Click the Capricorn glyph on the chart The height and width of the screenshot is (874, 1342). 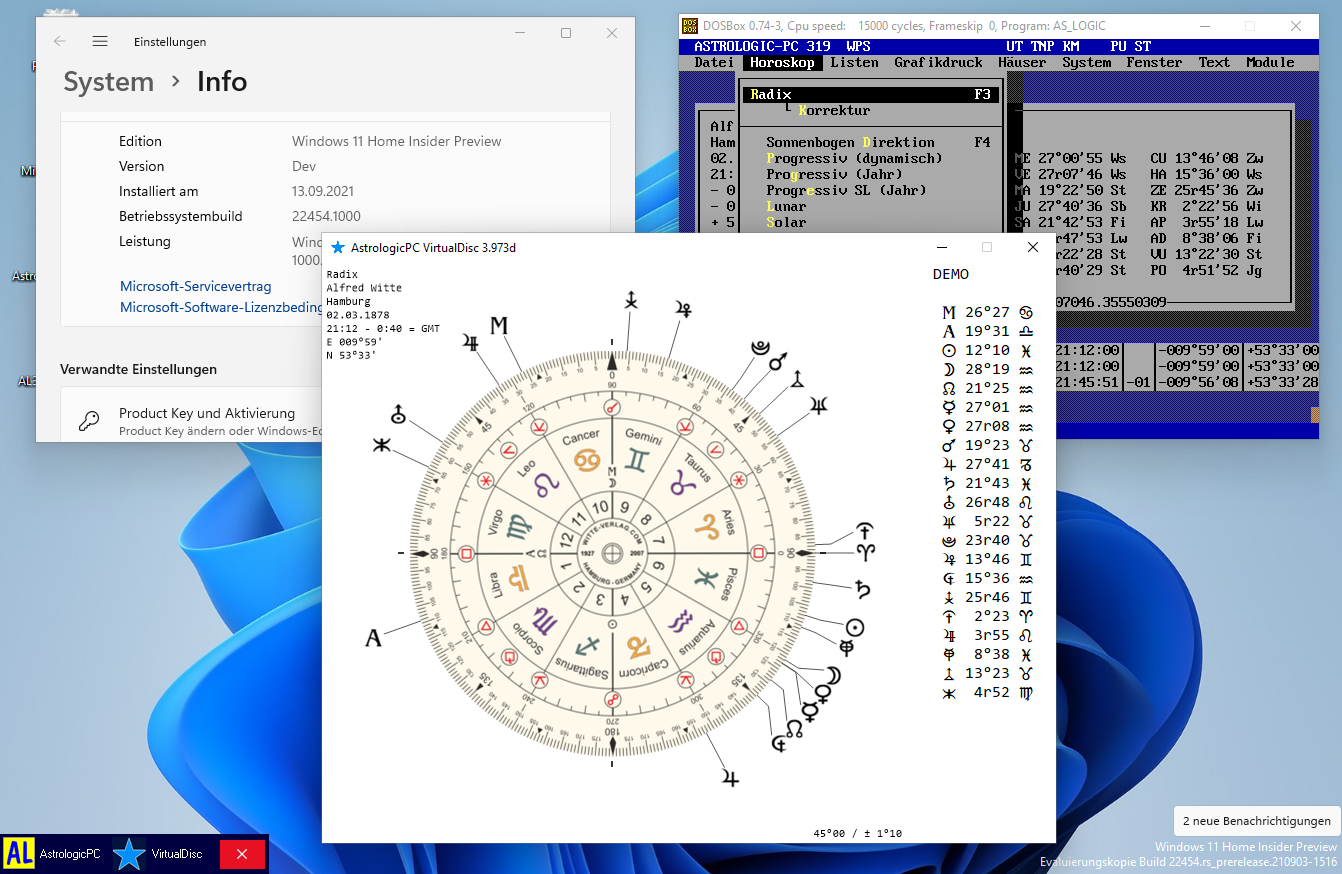[x=638, y=647]
